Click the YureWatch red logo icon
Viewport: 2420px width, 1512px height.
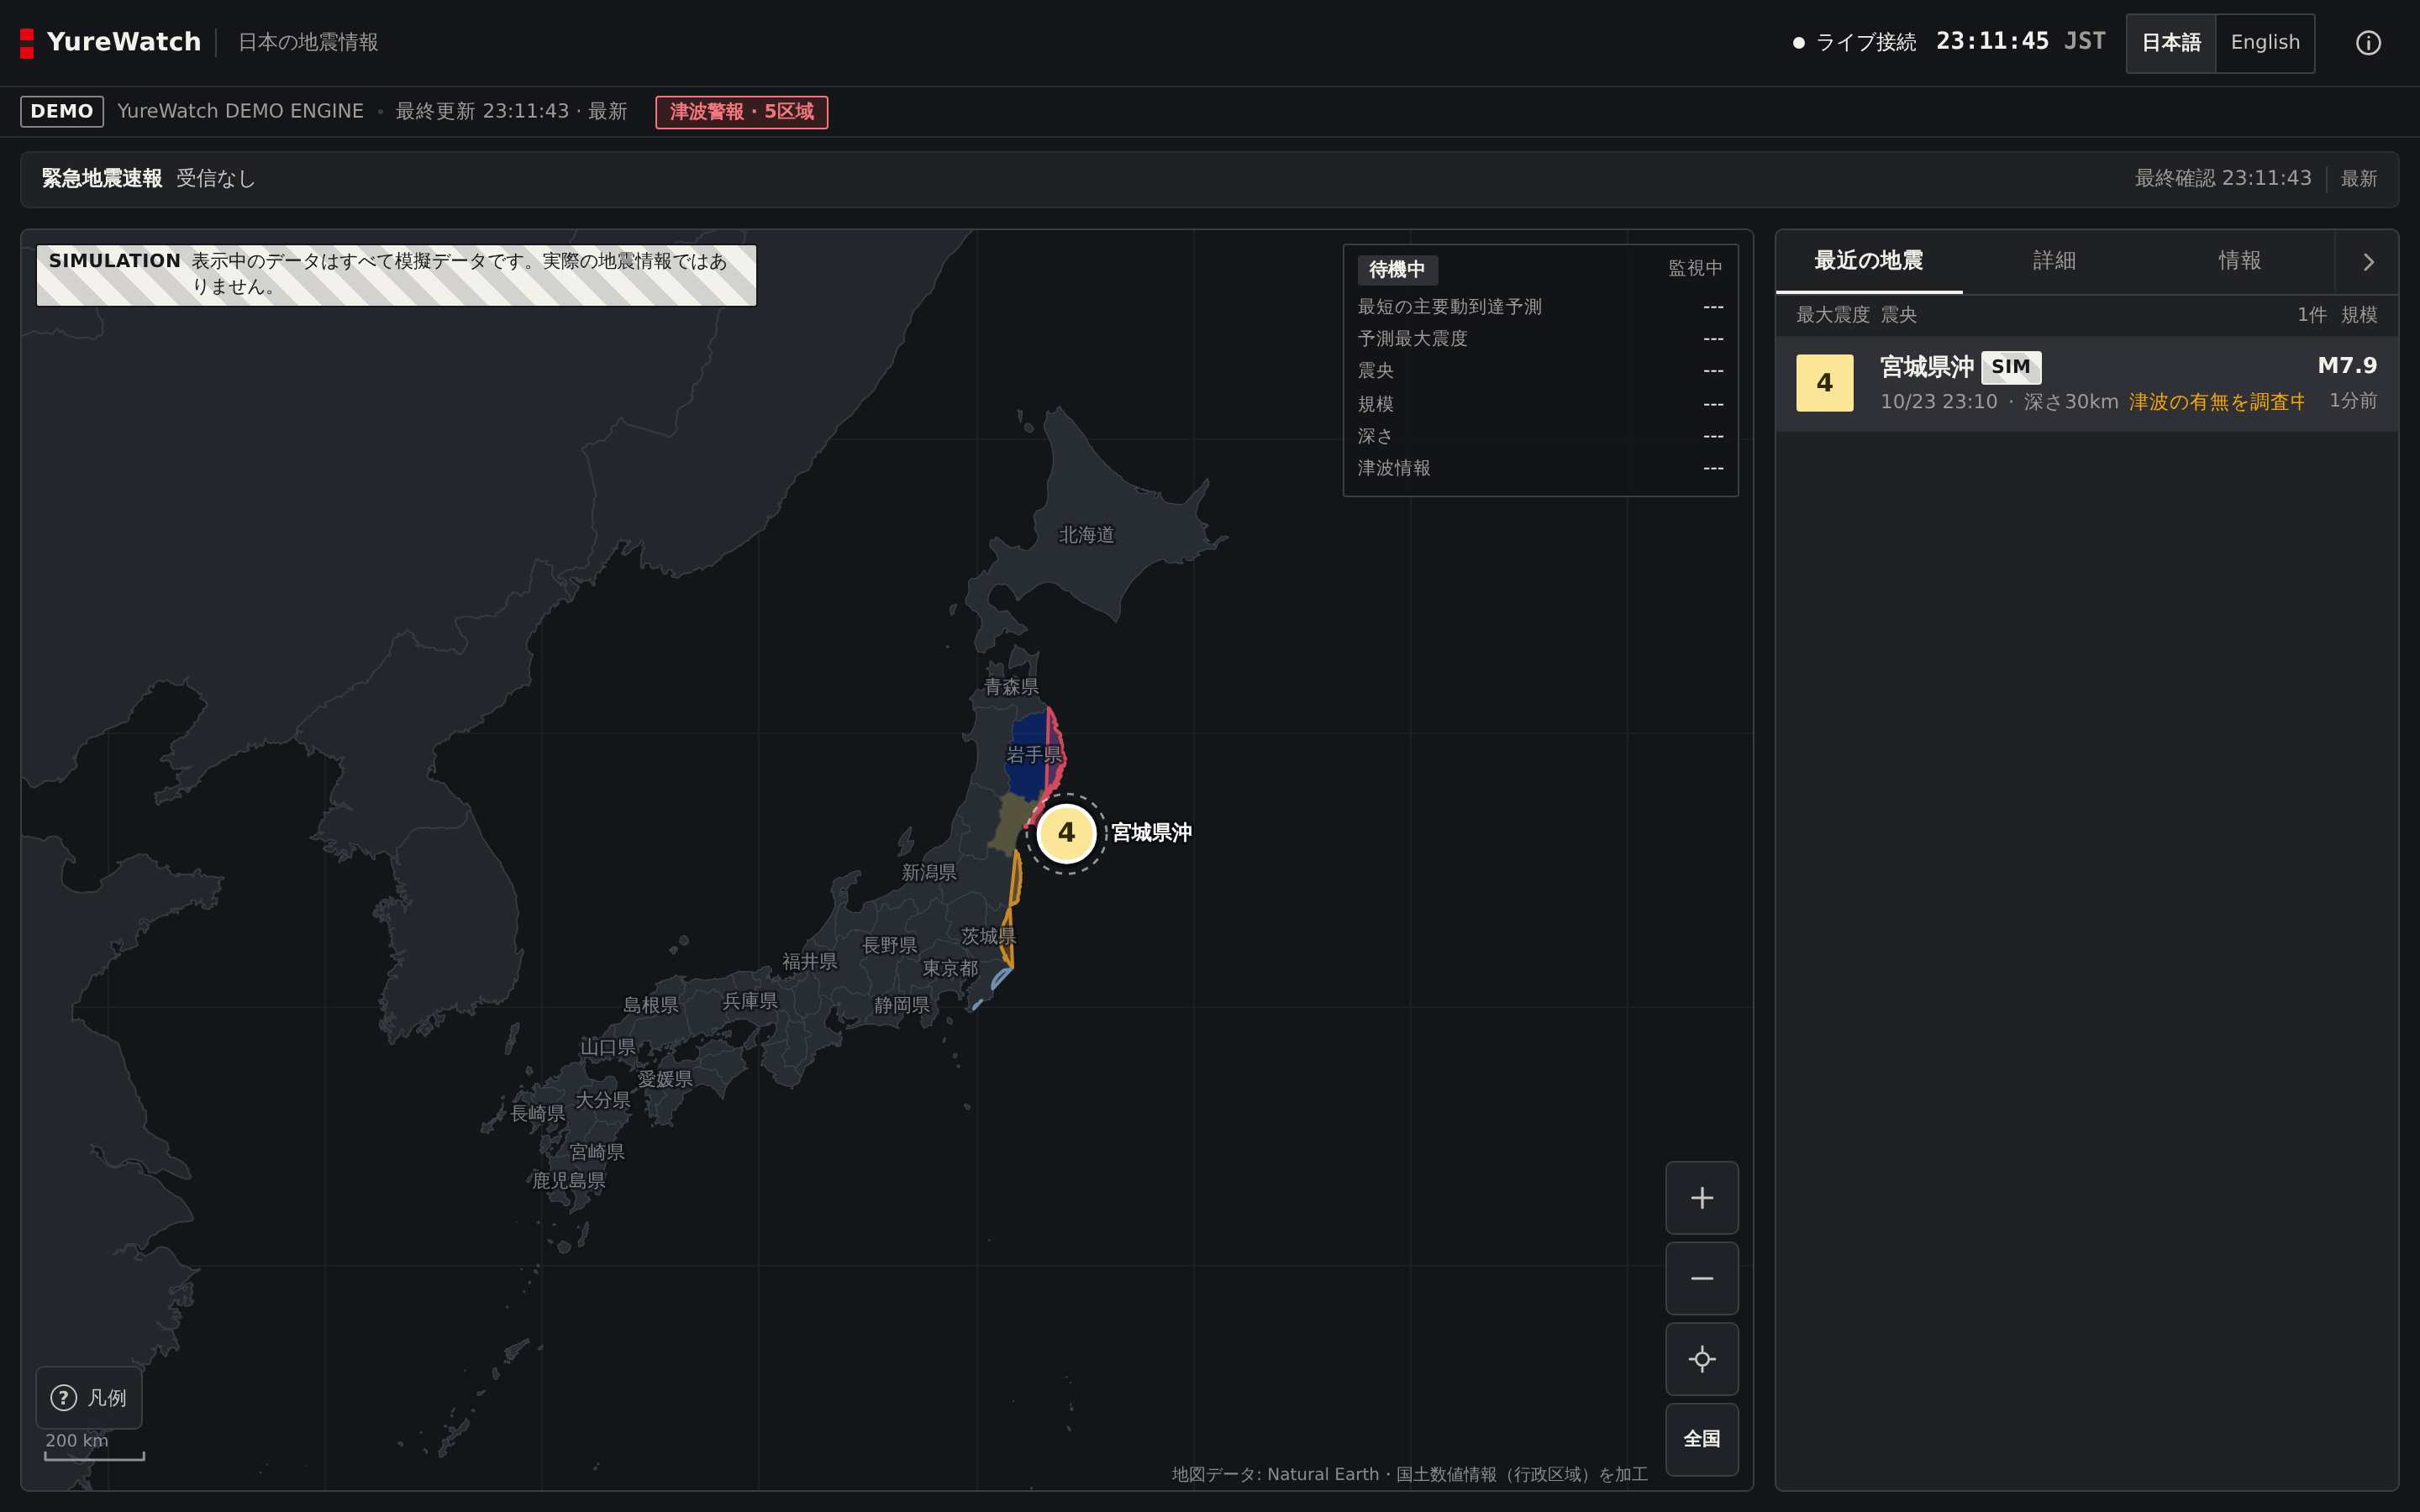27,43
